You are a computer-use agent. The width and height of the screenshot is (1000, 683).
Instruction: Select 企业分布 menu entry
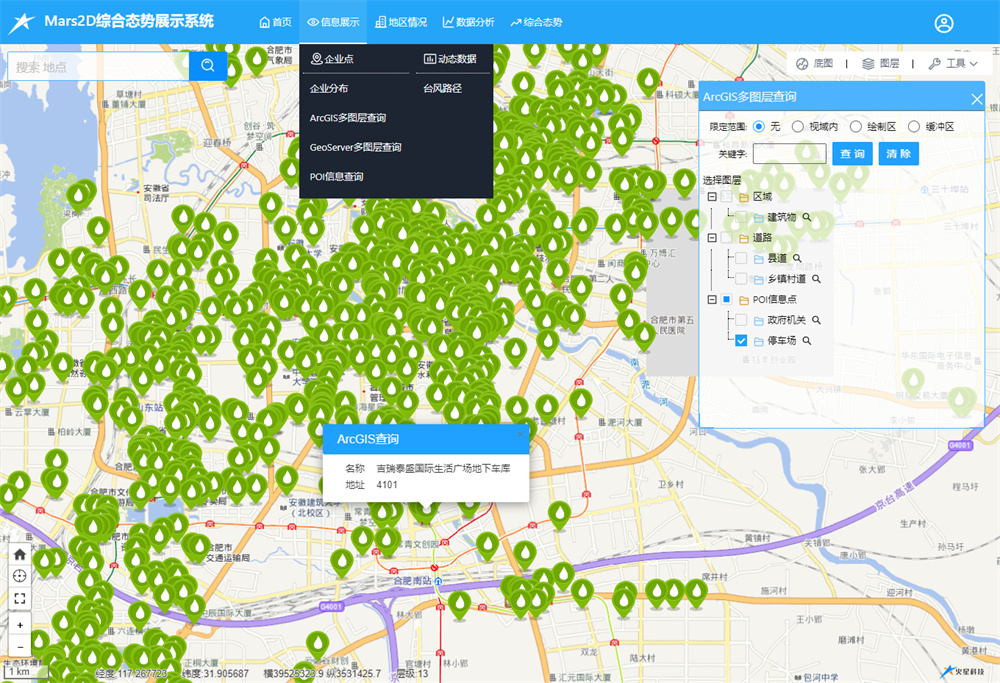point(329,89)
